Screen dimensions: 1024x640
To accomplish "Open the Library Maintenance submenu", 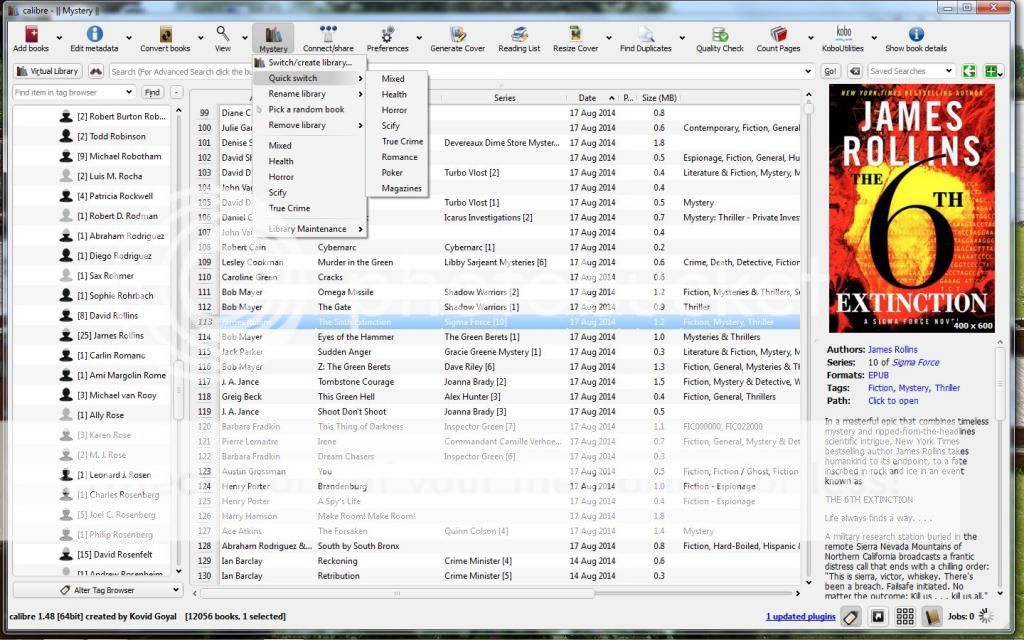I will coord(310,229).
